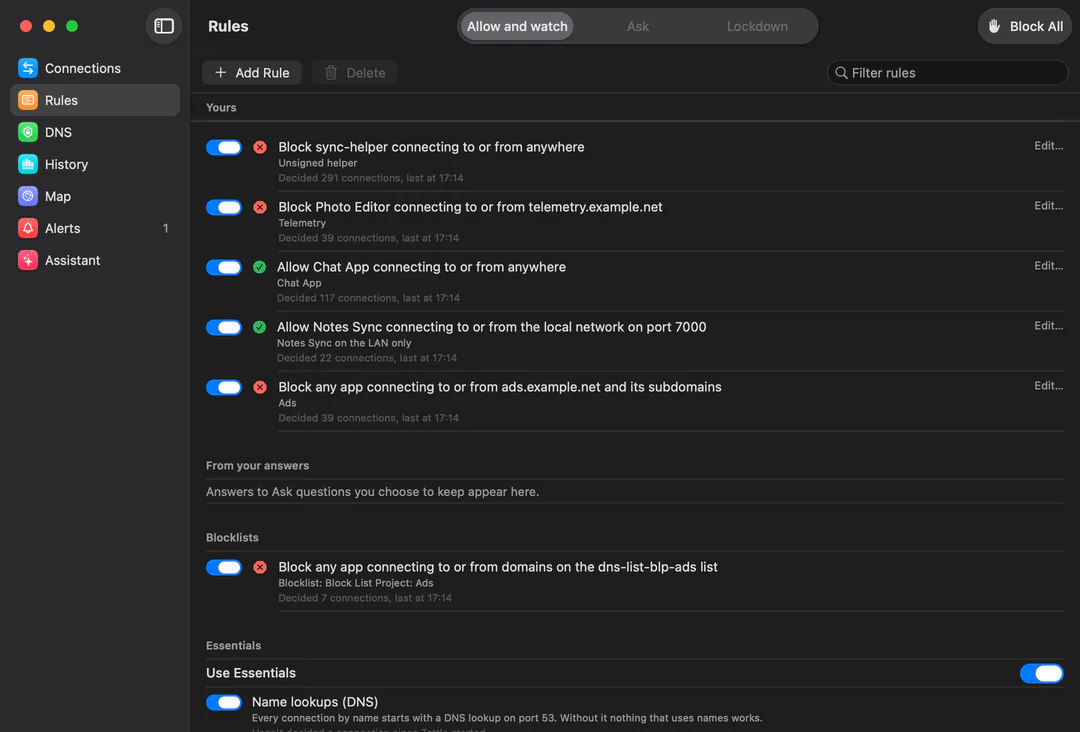
Task: Edit the Block Photo Editor rule
Action: [x=1048, y=205]
